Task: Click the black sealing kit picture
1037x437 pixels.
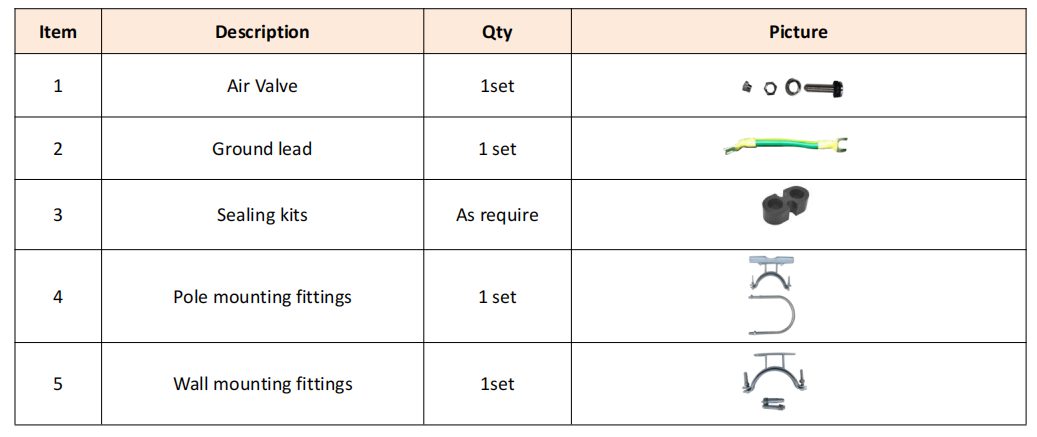Action: pyautogui.click(x=784, y=206)
